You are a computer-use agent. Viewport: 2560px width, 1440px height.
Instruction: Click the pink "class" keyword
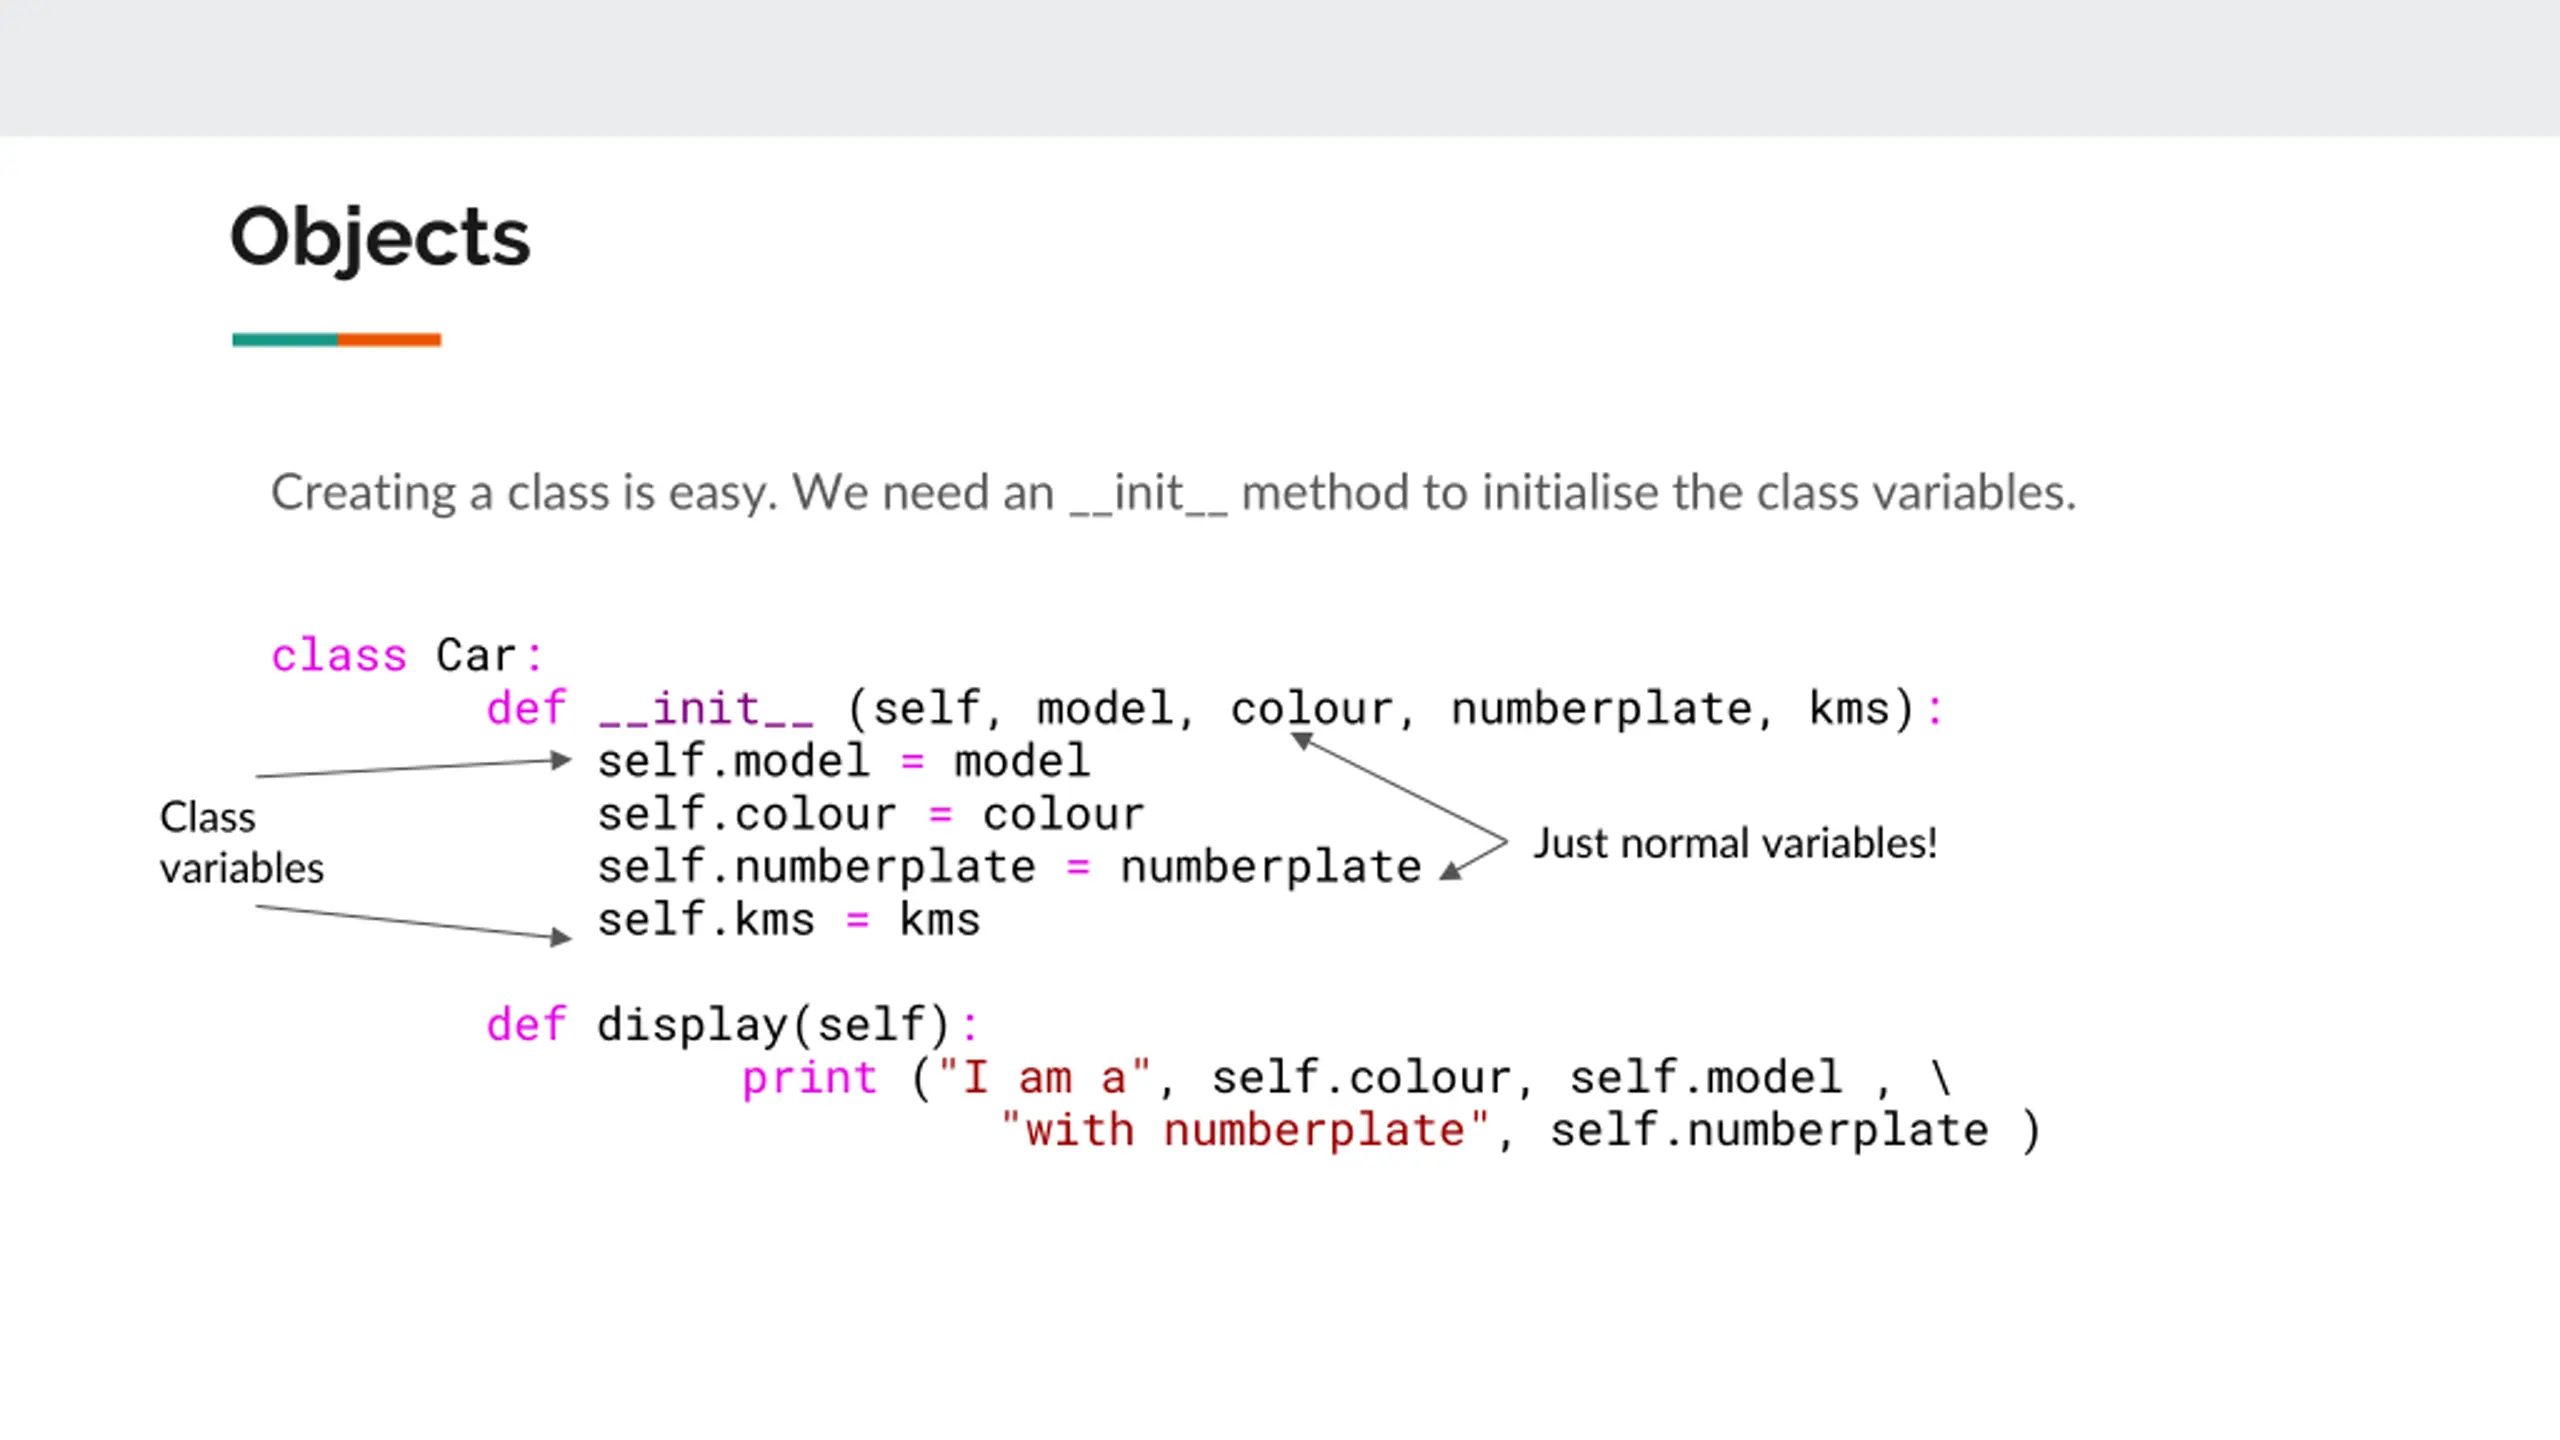pyautogui.click(x=339, y=656)
